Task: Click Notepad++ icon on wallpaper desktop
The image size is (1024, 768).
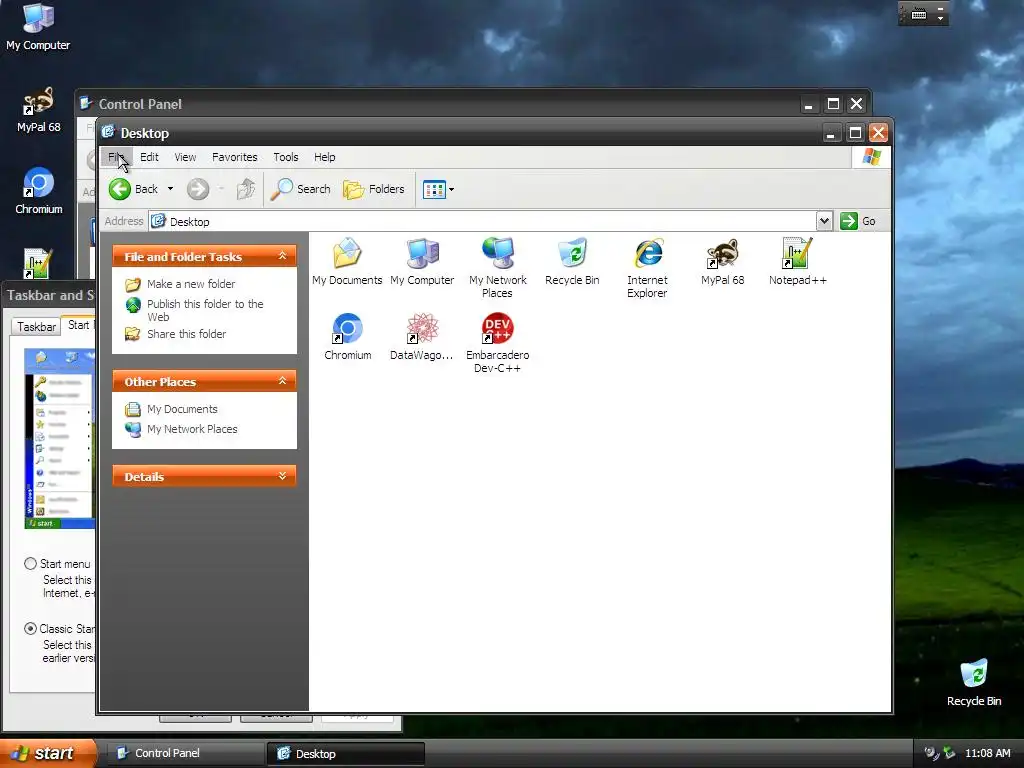Action: coord(37,263)
